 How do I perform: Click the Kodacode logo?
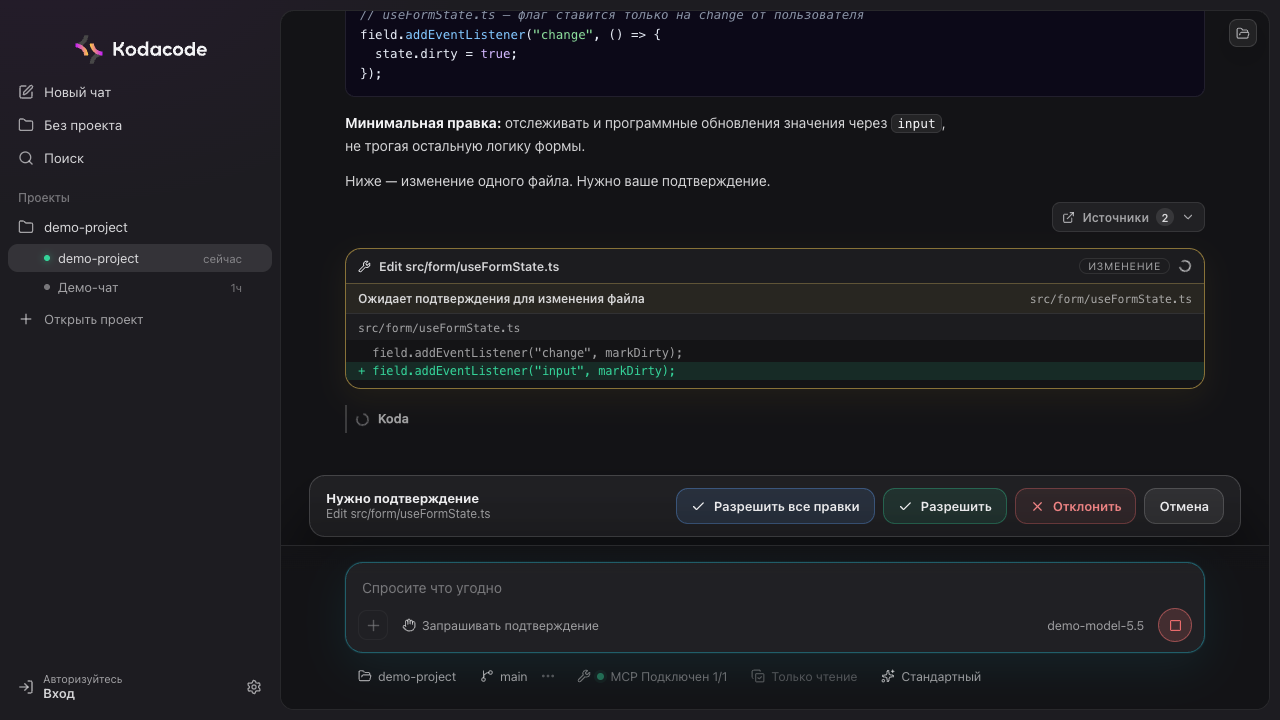pyautogui.click(x=140, y=49)
